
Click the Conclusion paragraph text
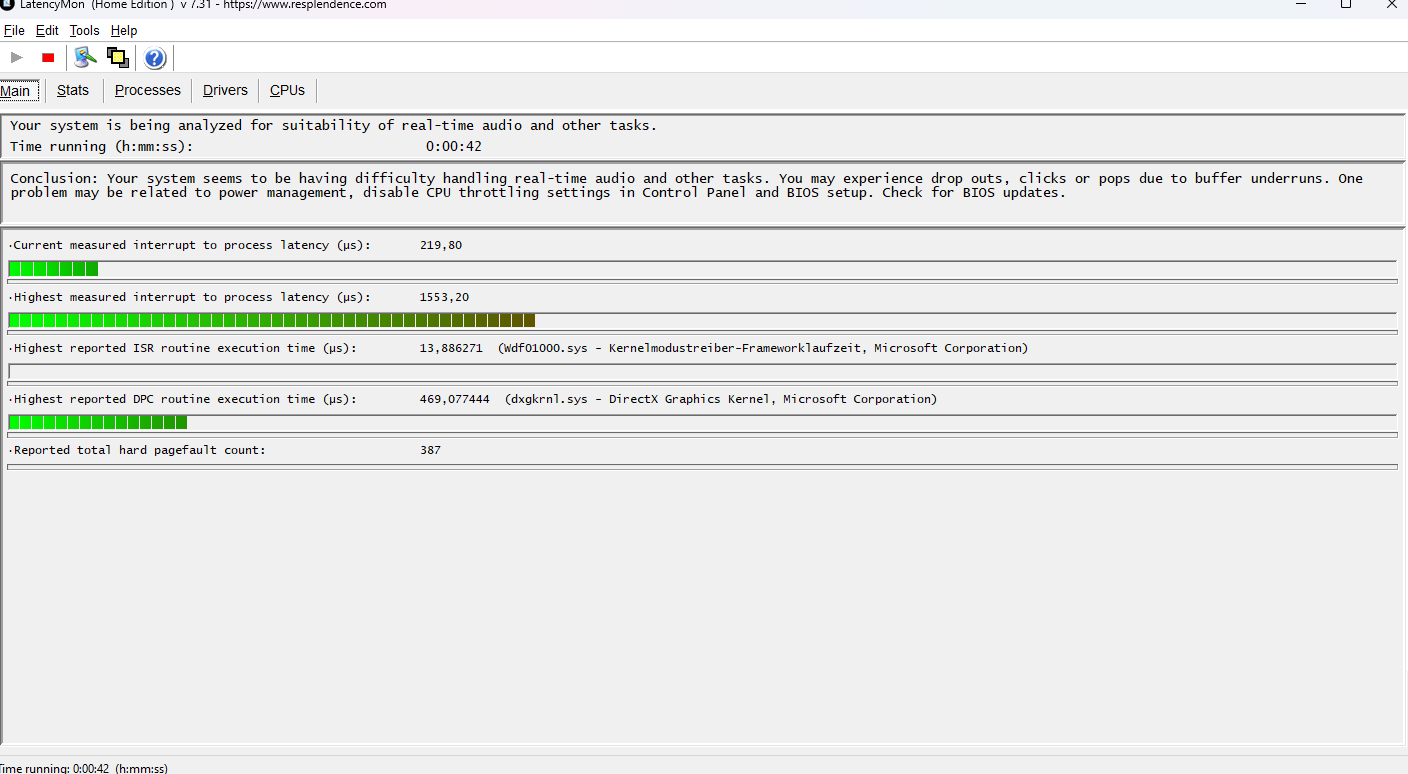pos(686,185)
